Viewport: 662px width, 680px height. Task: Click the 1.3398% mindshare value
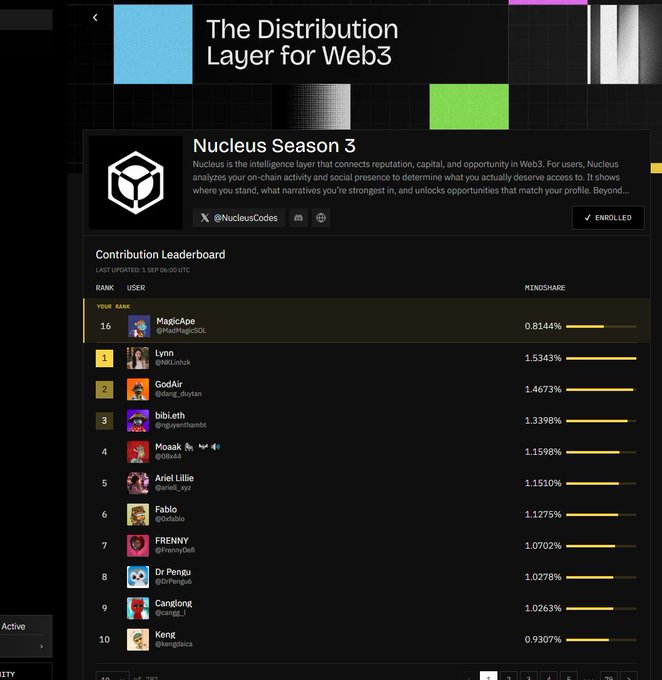coord(543,421)
